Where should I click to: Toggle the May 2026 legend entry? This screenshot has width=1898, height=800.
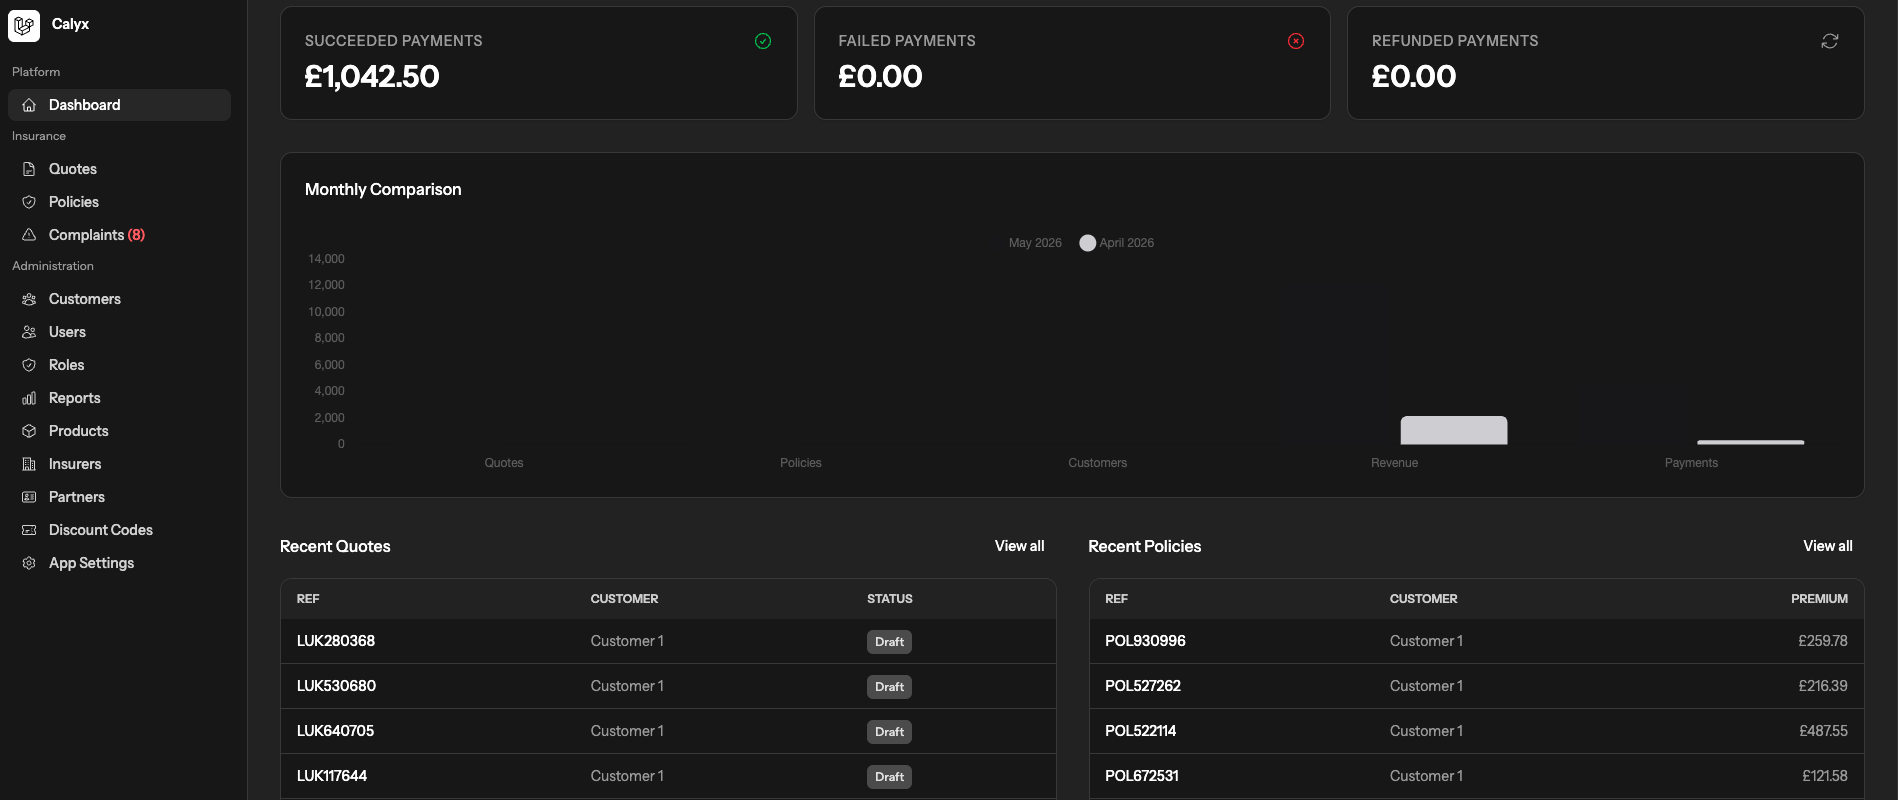1035,243
